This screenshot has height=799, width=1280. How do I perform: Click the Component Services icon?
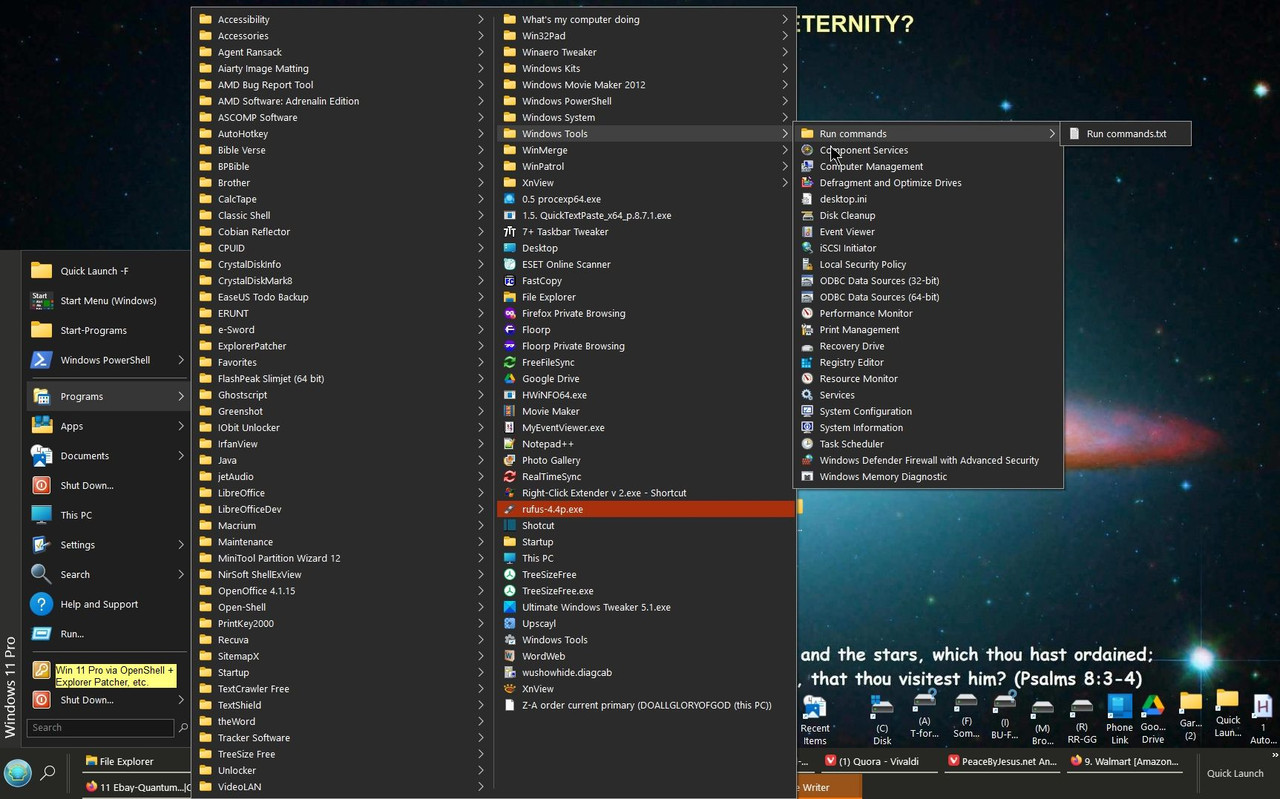tap(808, 150)
